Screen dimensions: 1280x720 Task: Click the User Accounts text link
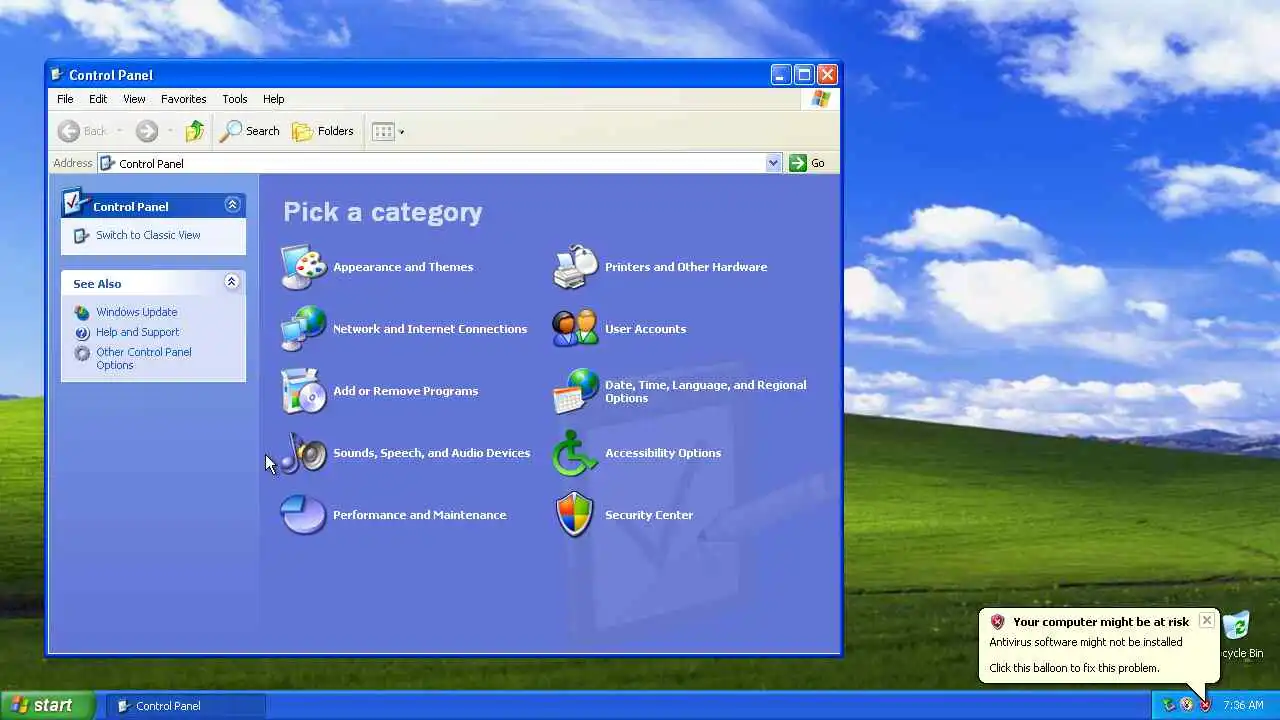pos(645,329)
